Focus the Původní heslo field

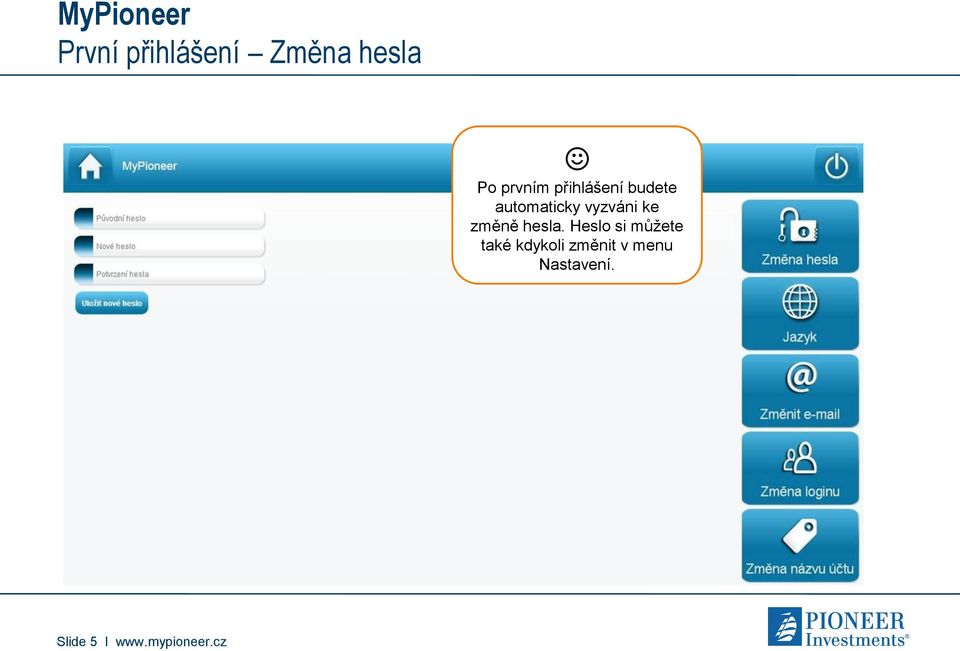[169, 218]
